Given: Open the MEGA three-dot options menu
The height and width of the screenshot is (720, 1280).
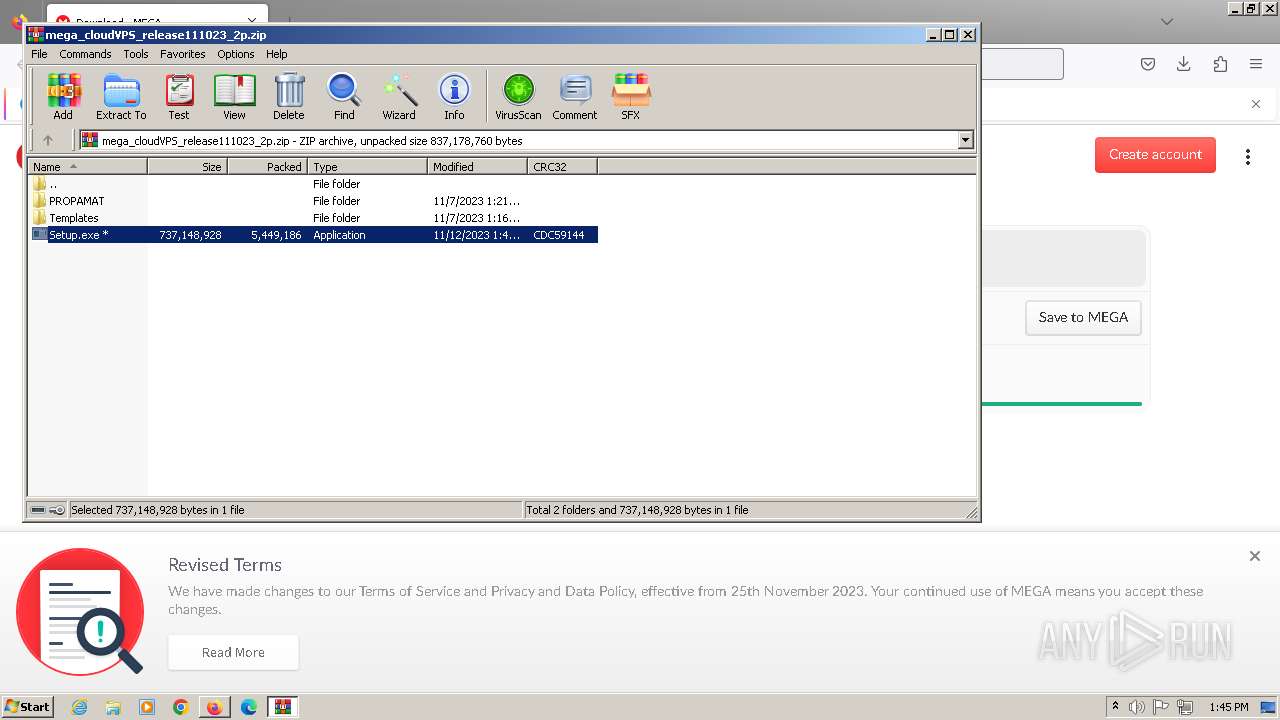Looking at the screenshot, I should click(1247, 156).
